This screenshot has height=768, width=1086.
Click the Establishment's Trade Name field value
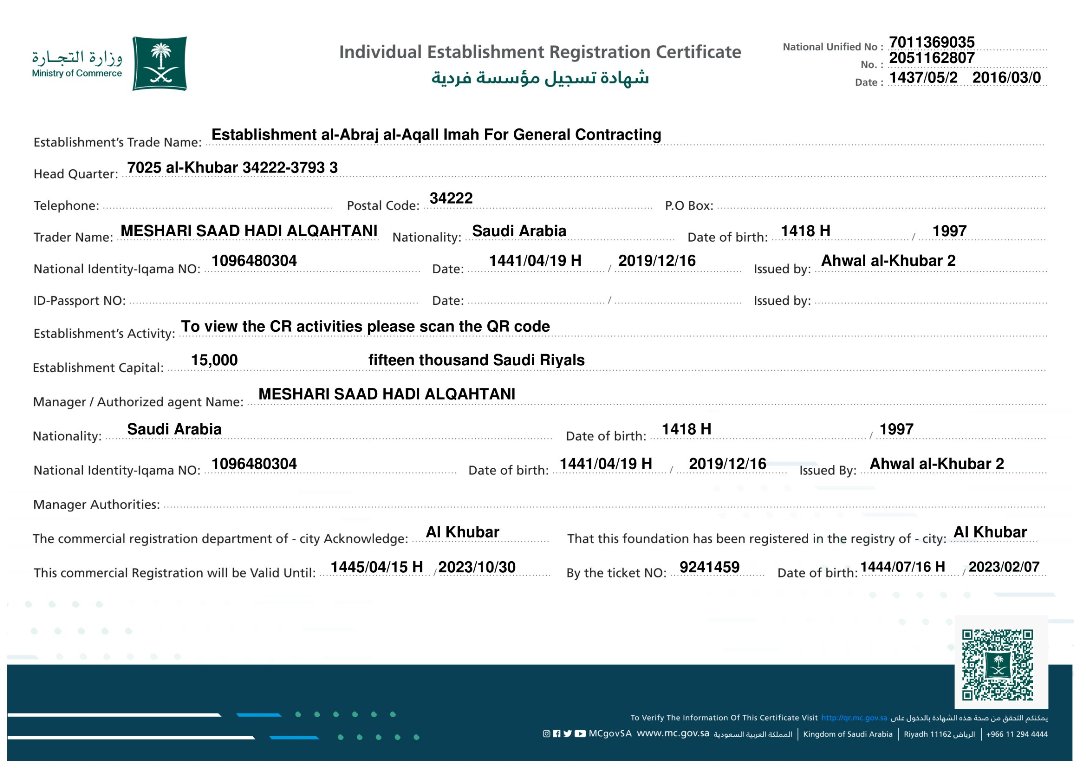point(436,135)
